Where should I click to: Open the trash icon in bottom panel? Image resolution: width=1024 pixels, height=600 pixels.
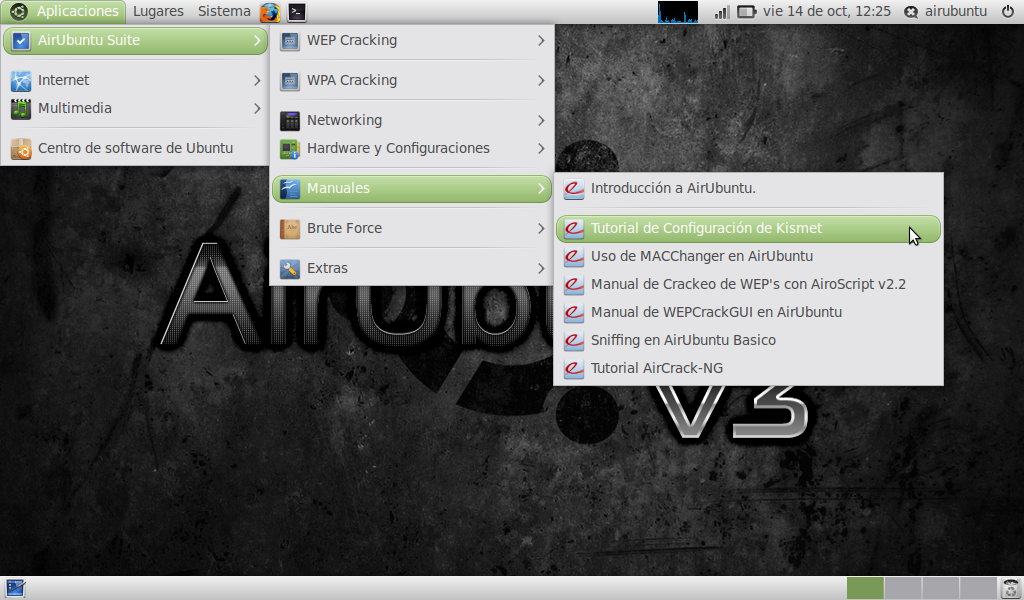(x=1011, y=588)
